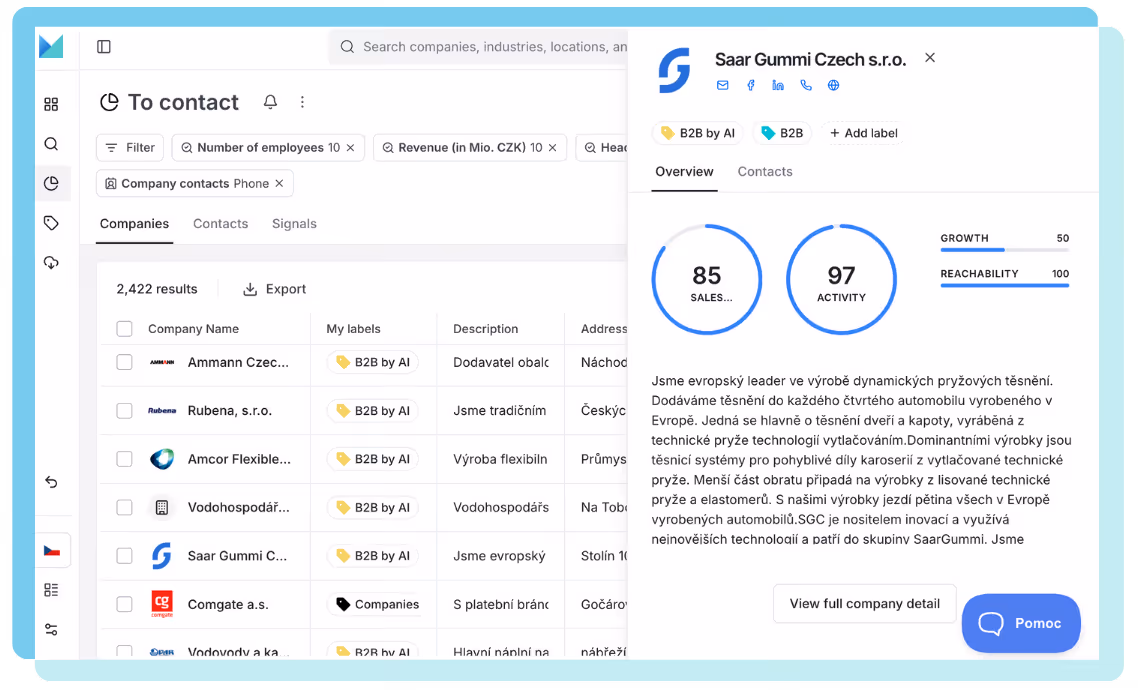This screenshot has width=1138, height=690.
Task: Remove the Company contacts Phone filter
Action: click(x=279, y=184)
